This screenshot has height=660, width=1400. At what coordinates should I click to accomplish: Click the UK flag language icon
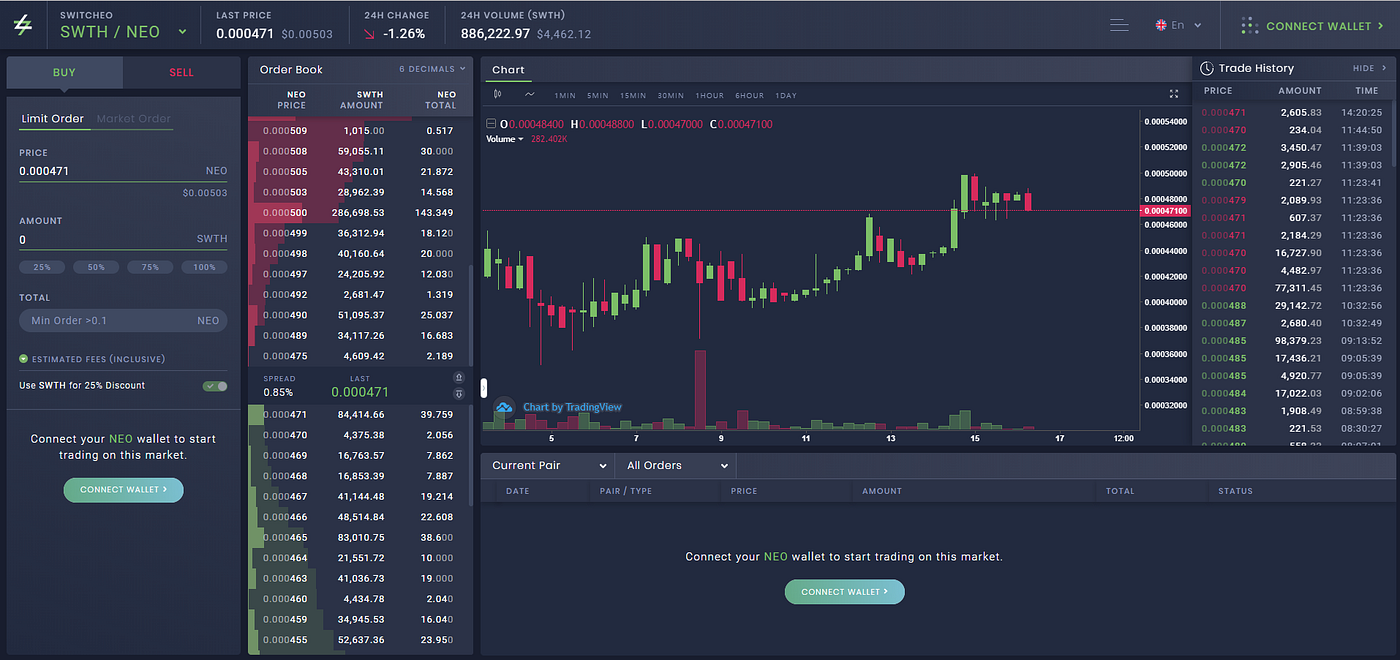(x=1161, y=25)
